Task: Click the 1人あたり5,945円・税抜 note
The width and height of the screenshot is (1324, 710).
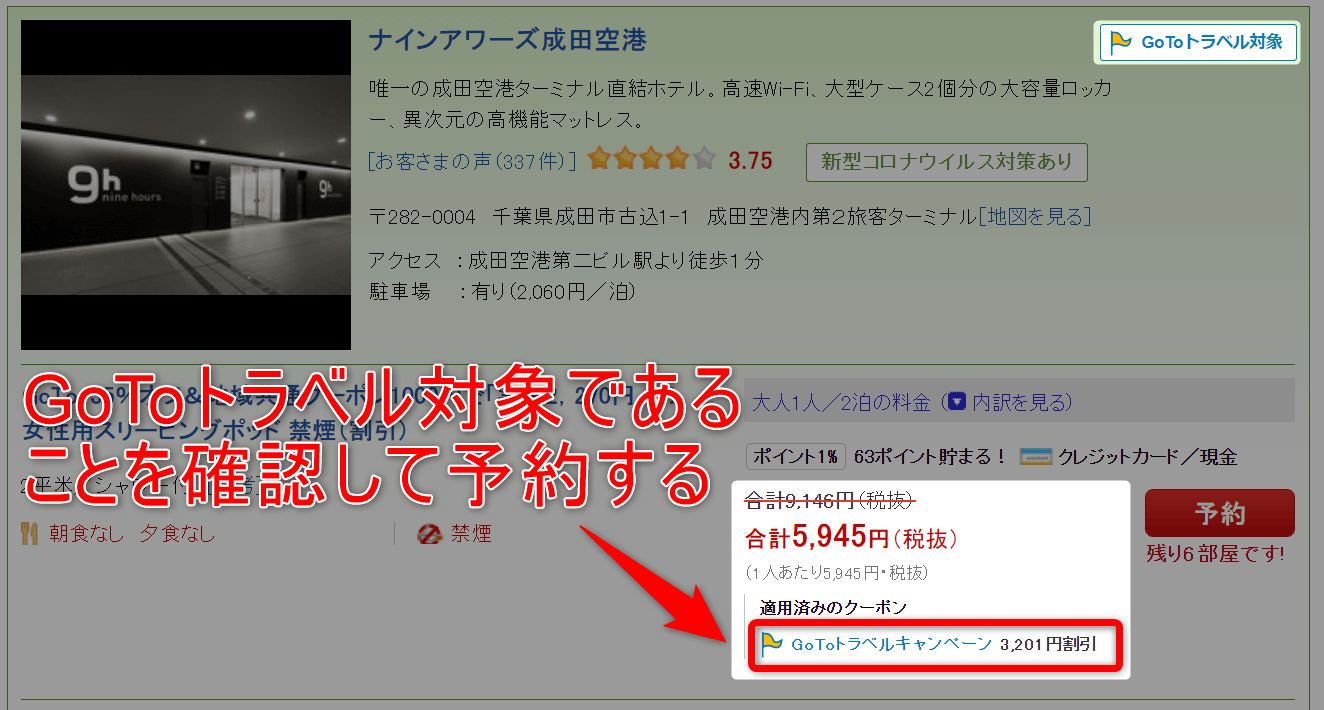Action: [837, 573]
